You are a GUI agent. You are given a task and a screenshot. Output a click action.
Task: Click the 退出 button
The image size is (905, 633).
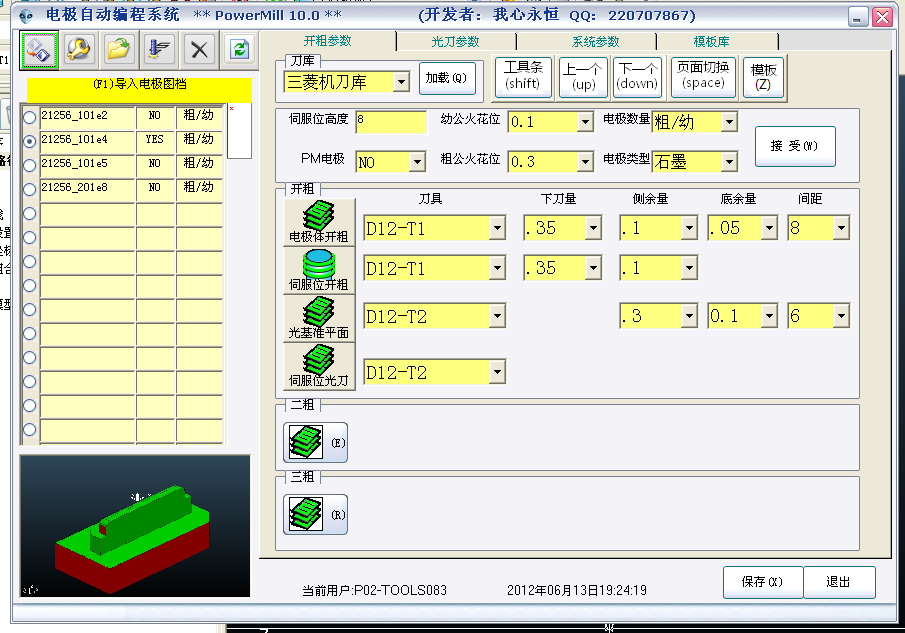tap(839, 582)
